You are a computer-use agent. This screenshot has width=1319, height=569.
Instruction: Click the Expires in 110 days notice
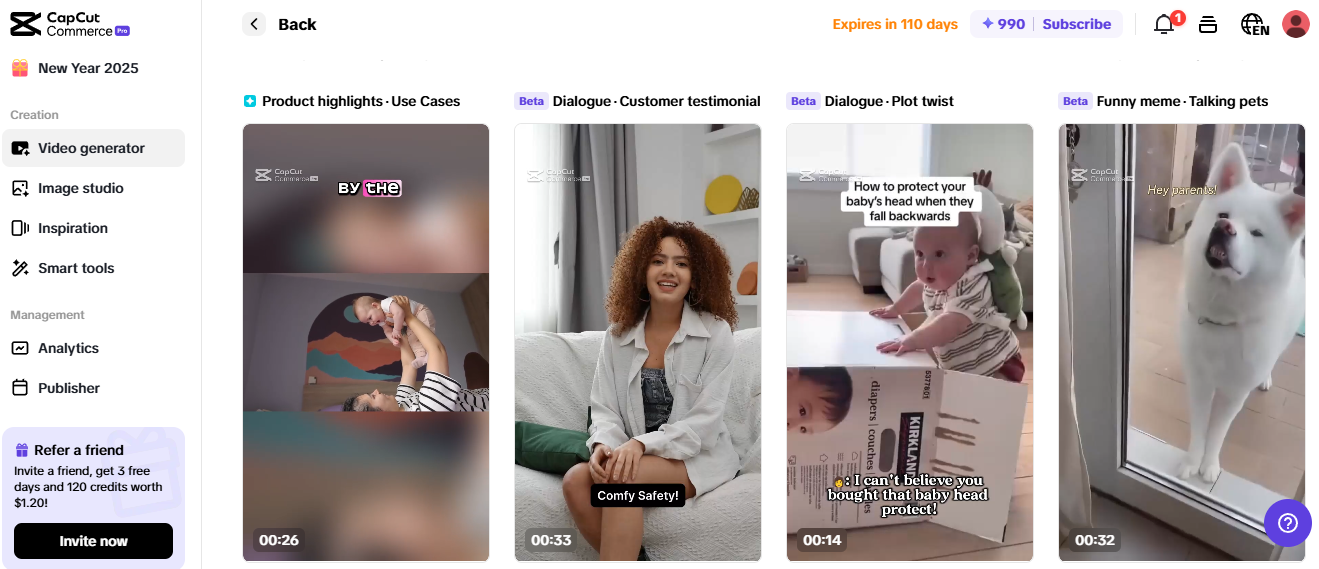(895, 24)
